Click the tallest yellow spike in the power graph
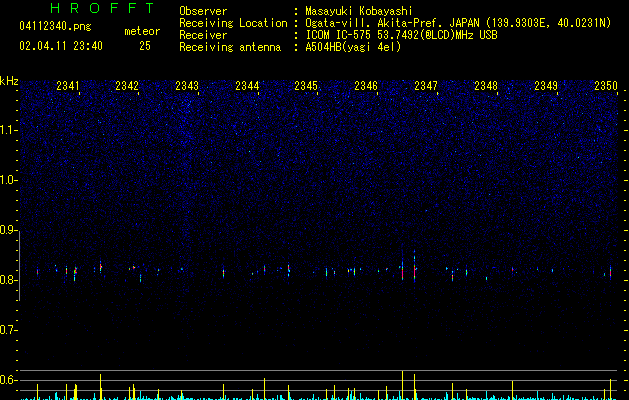The height and width of the screenshot is (400, 629). [x=402, y=385]
